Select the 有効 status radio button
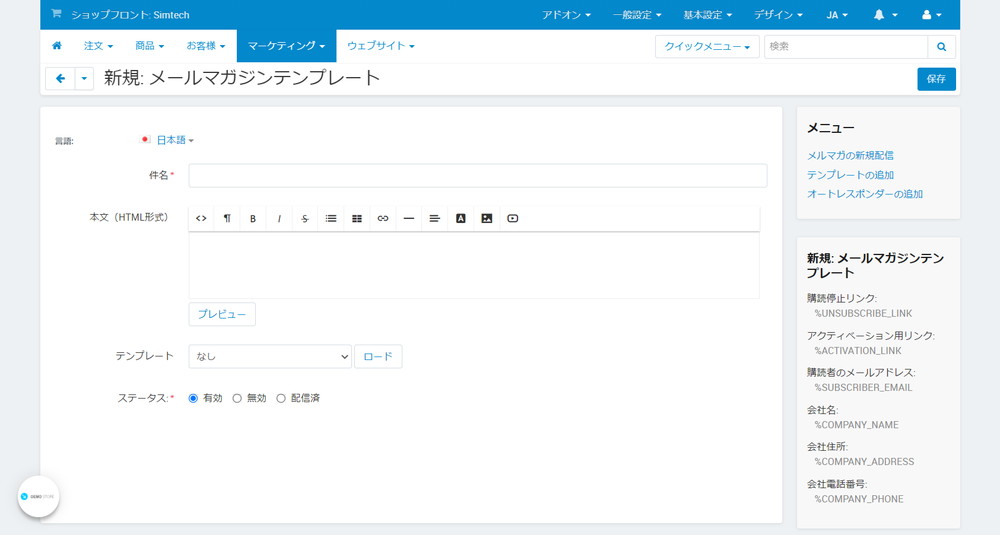The width and height of the screenshot is (1000, 535). [193, 398]
